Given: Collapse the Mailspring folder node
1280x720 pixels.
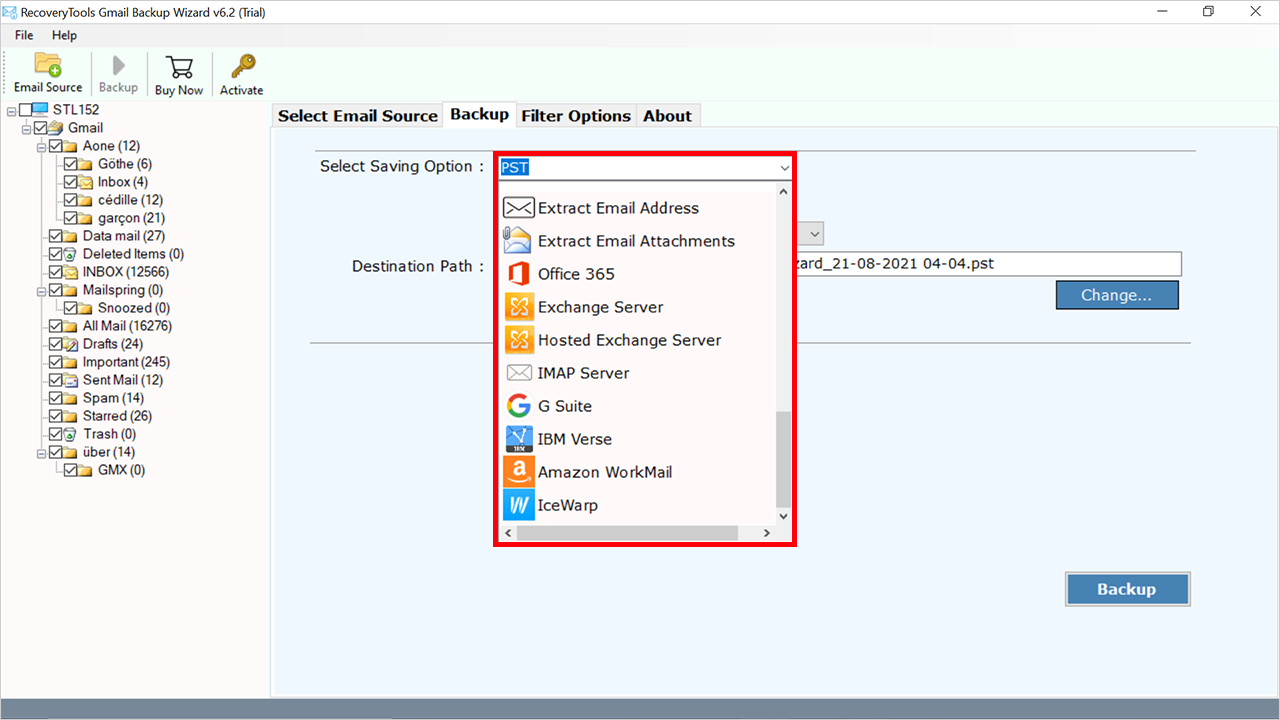Looking at the screenshot, I should pos(42,290).
